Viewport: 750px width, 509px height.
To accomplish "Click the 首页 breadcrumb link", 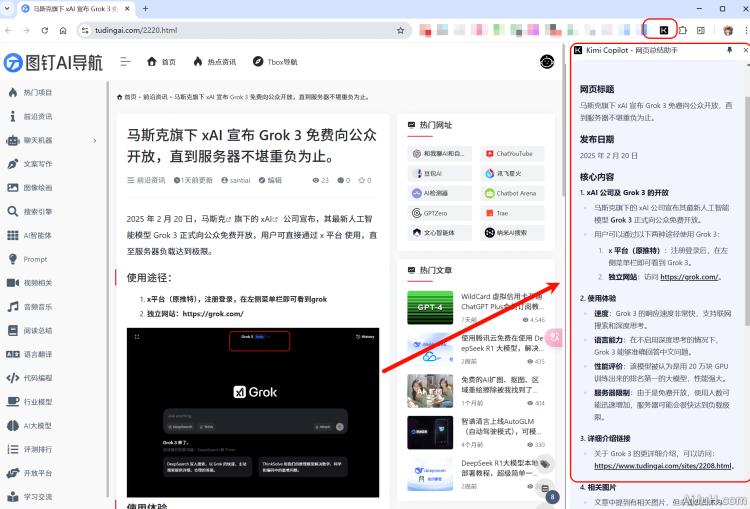I will tap(127, 97).
